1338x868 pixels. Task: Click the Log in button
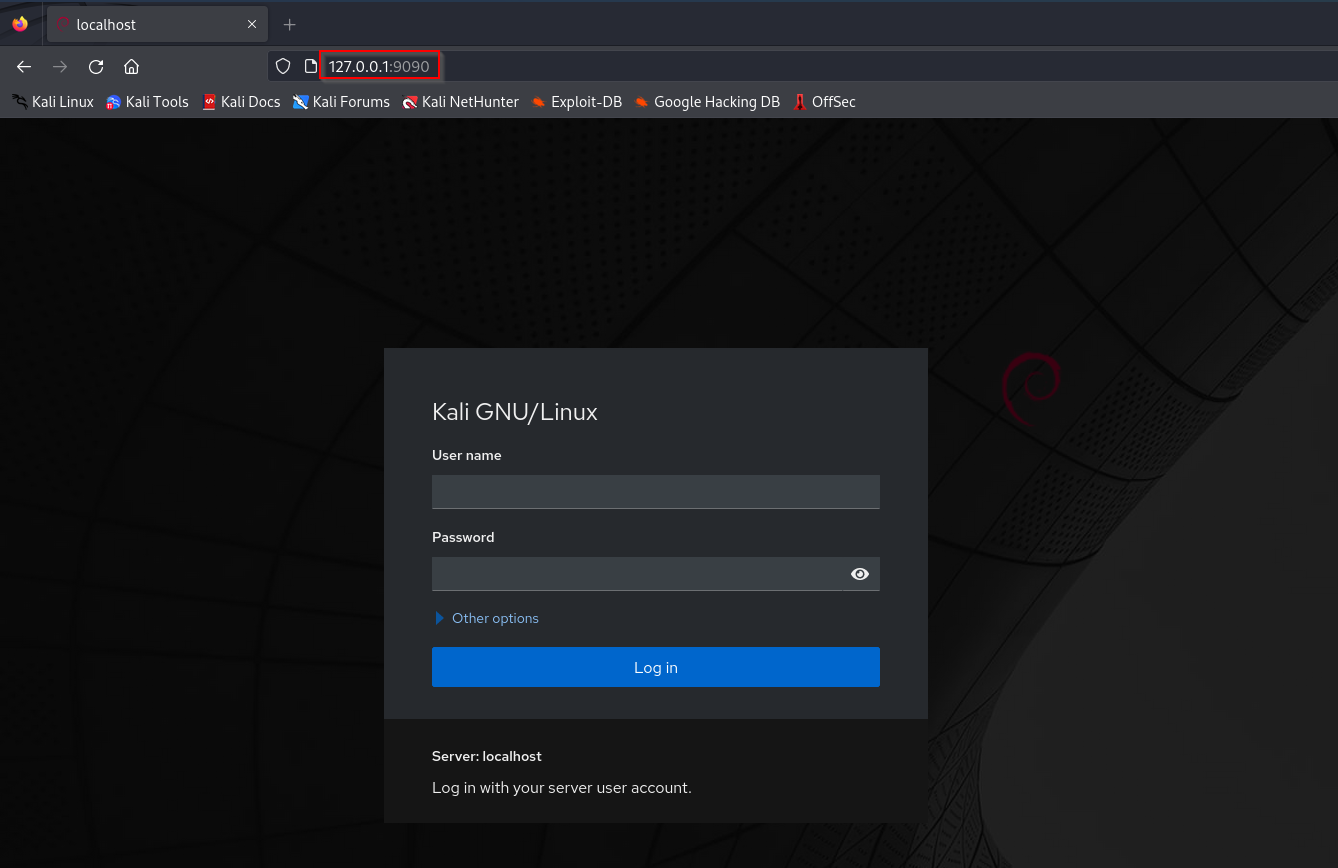click(x=656, y=667)
